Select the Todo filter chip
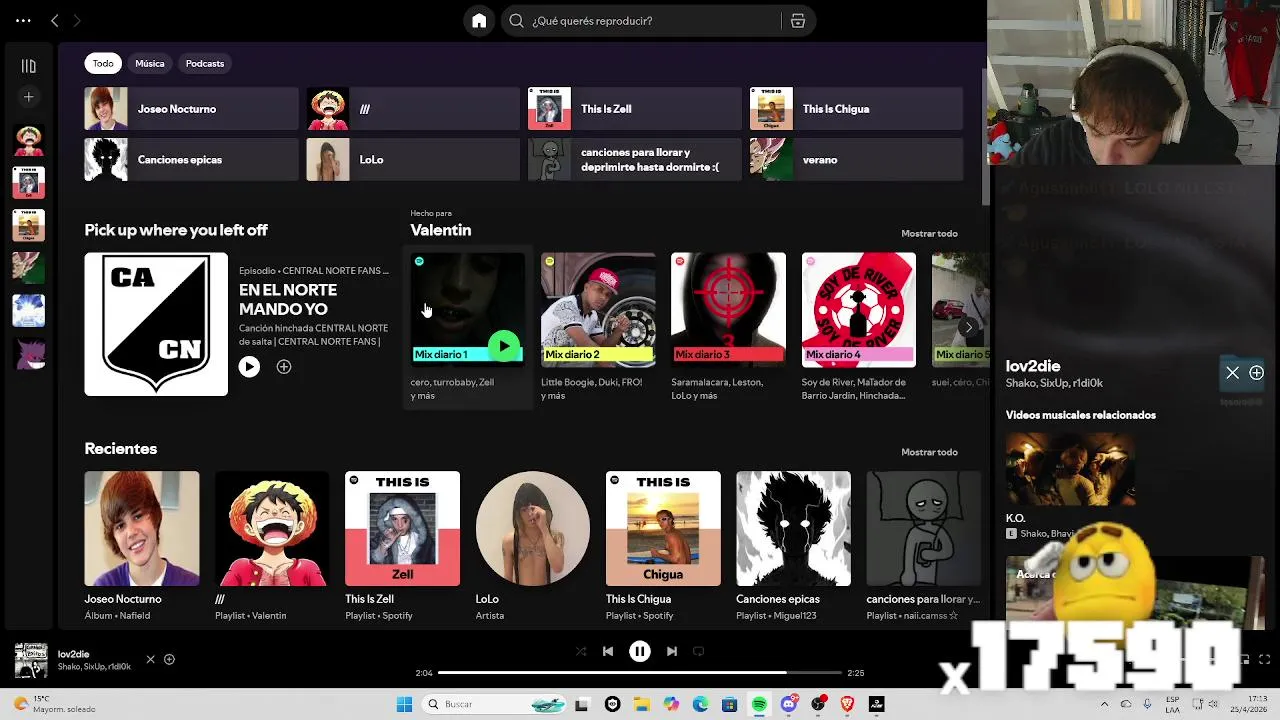 click(x=103, y=63)
